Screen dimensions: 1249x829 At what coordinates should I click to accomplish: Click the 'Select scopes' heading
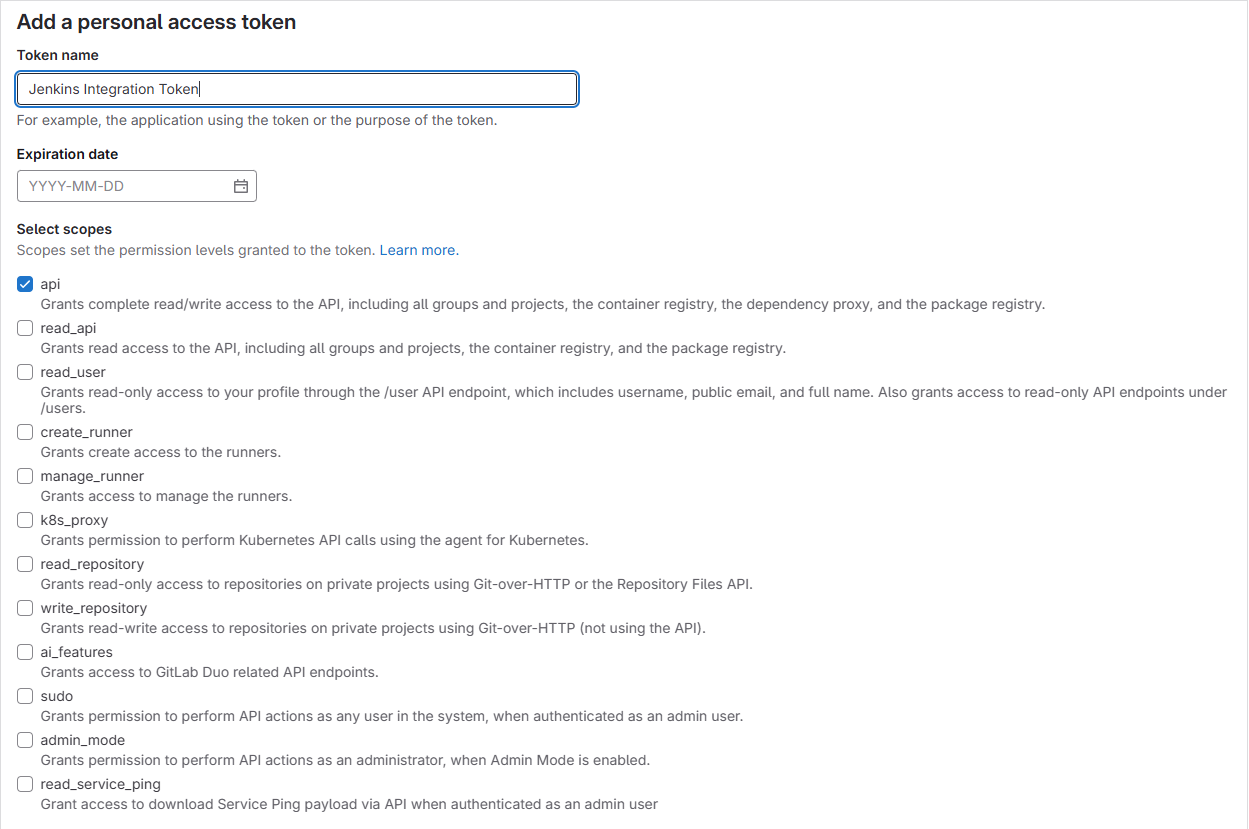tap(65, 229)
